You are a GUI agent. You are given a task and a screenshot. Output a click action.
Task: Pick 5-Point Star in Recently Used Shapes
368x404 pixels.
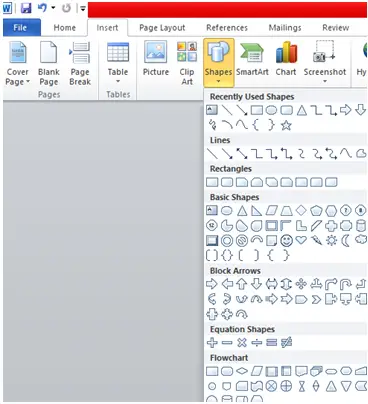[286, 125]
